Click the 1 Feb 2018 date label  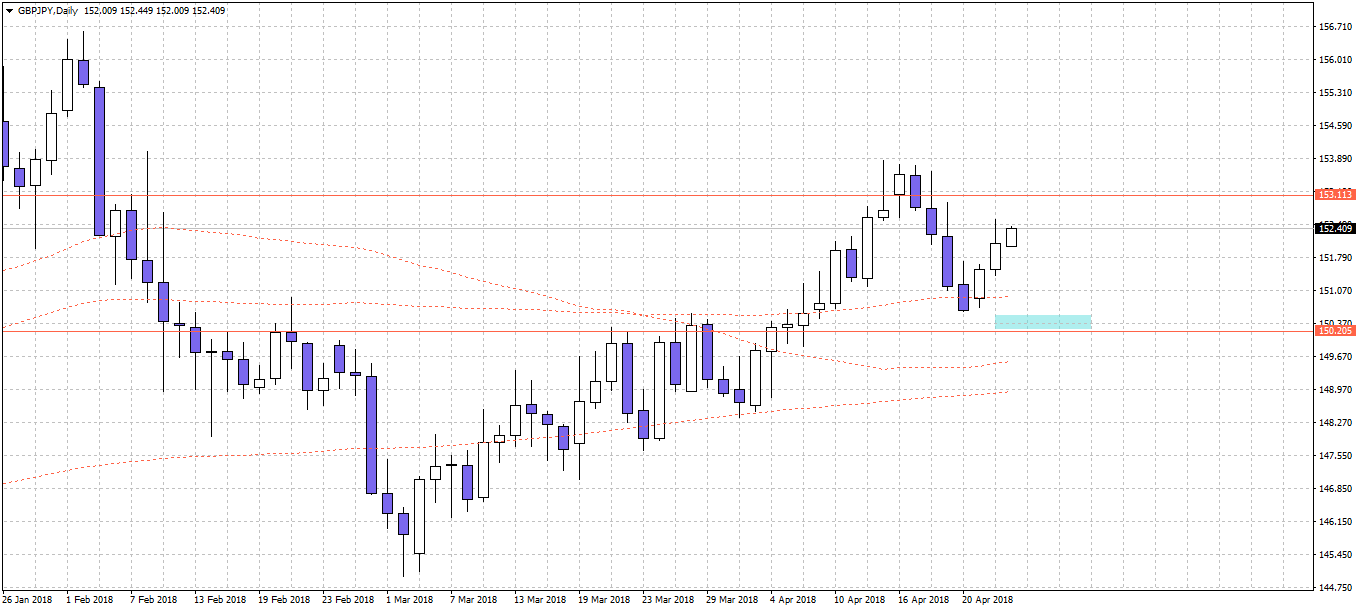tap(90, 600)
